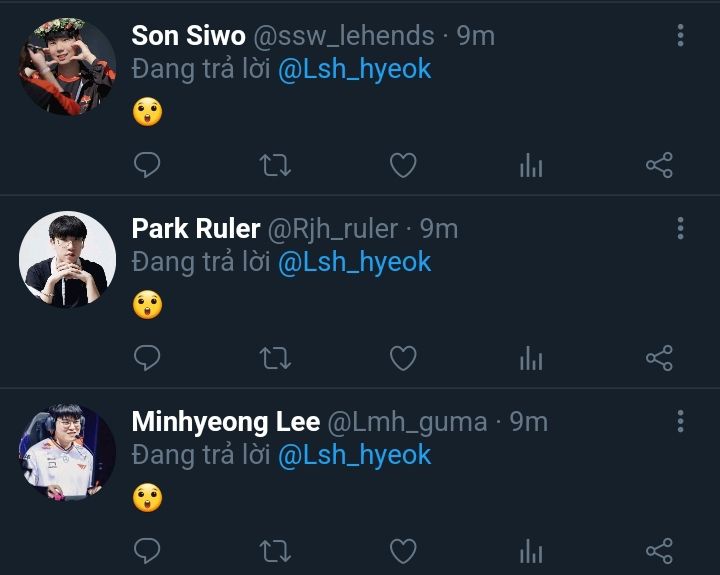Like Son Siwo's tweet

403,165
